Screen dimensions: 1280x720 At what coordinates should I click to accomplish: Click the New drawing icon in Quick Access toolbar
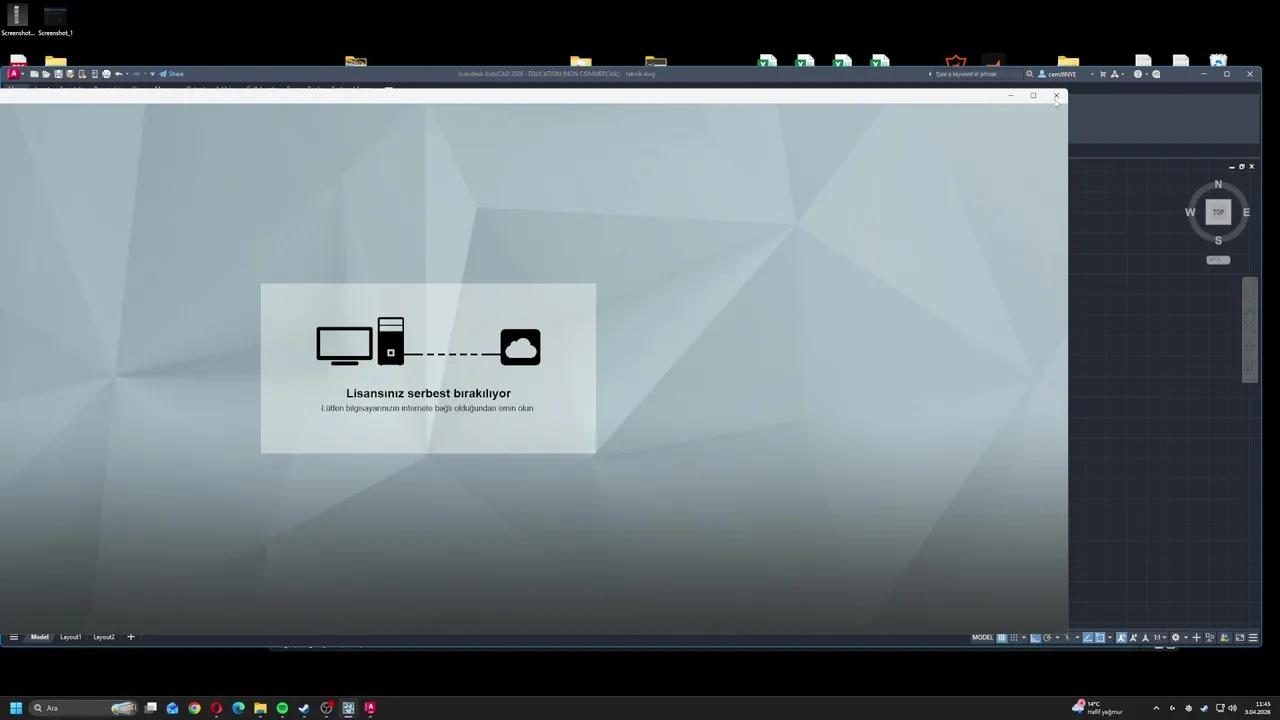[34, 73]
